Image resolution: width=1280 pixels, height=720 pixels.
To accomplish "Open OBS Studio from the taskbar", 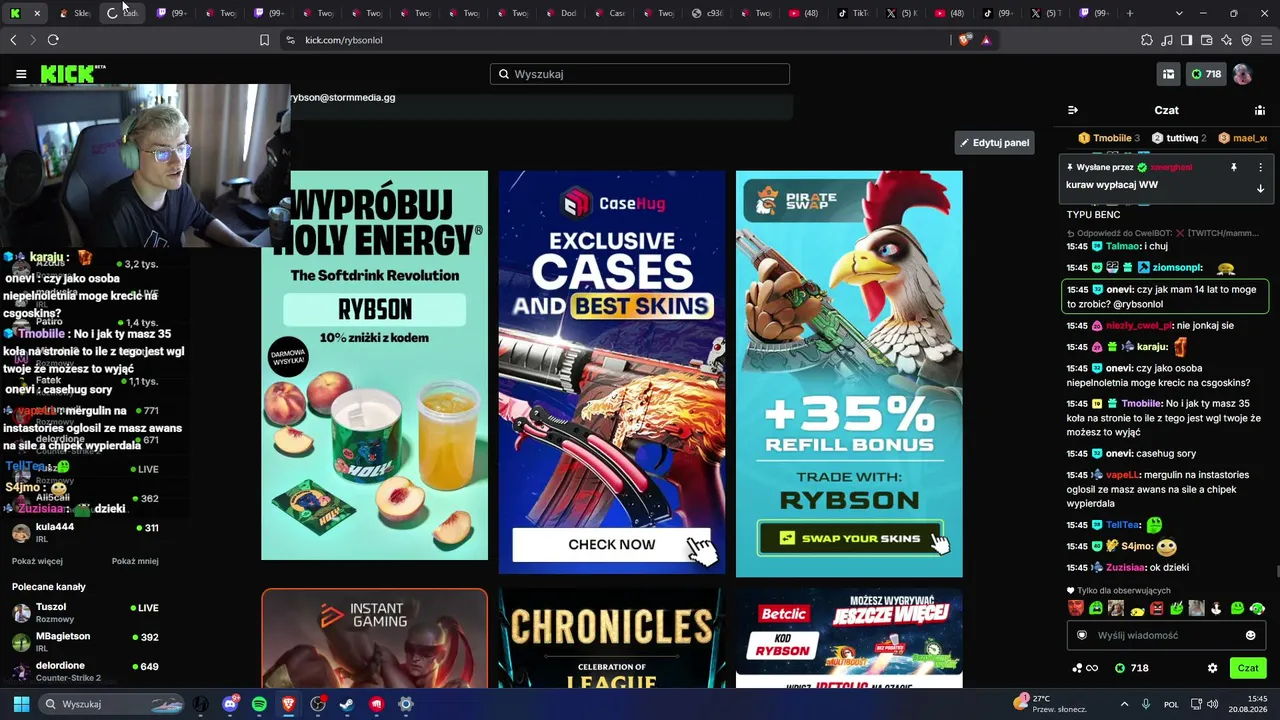I will pos(318,704).
